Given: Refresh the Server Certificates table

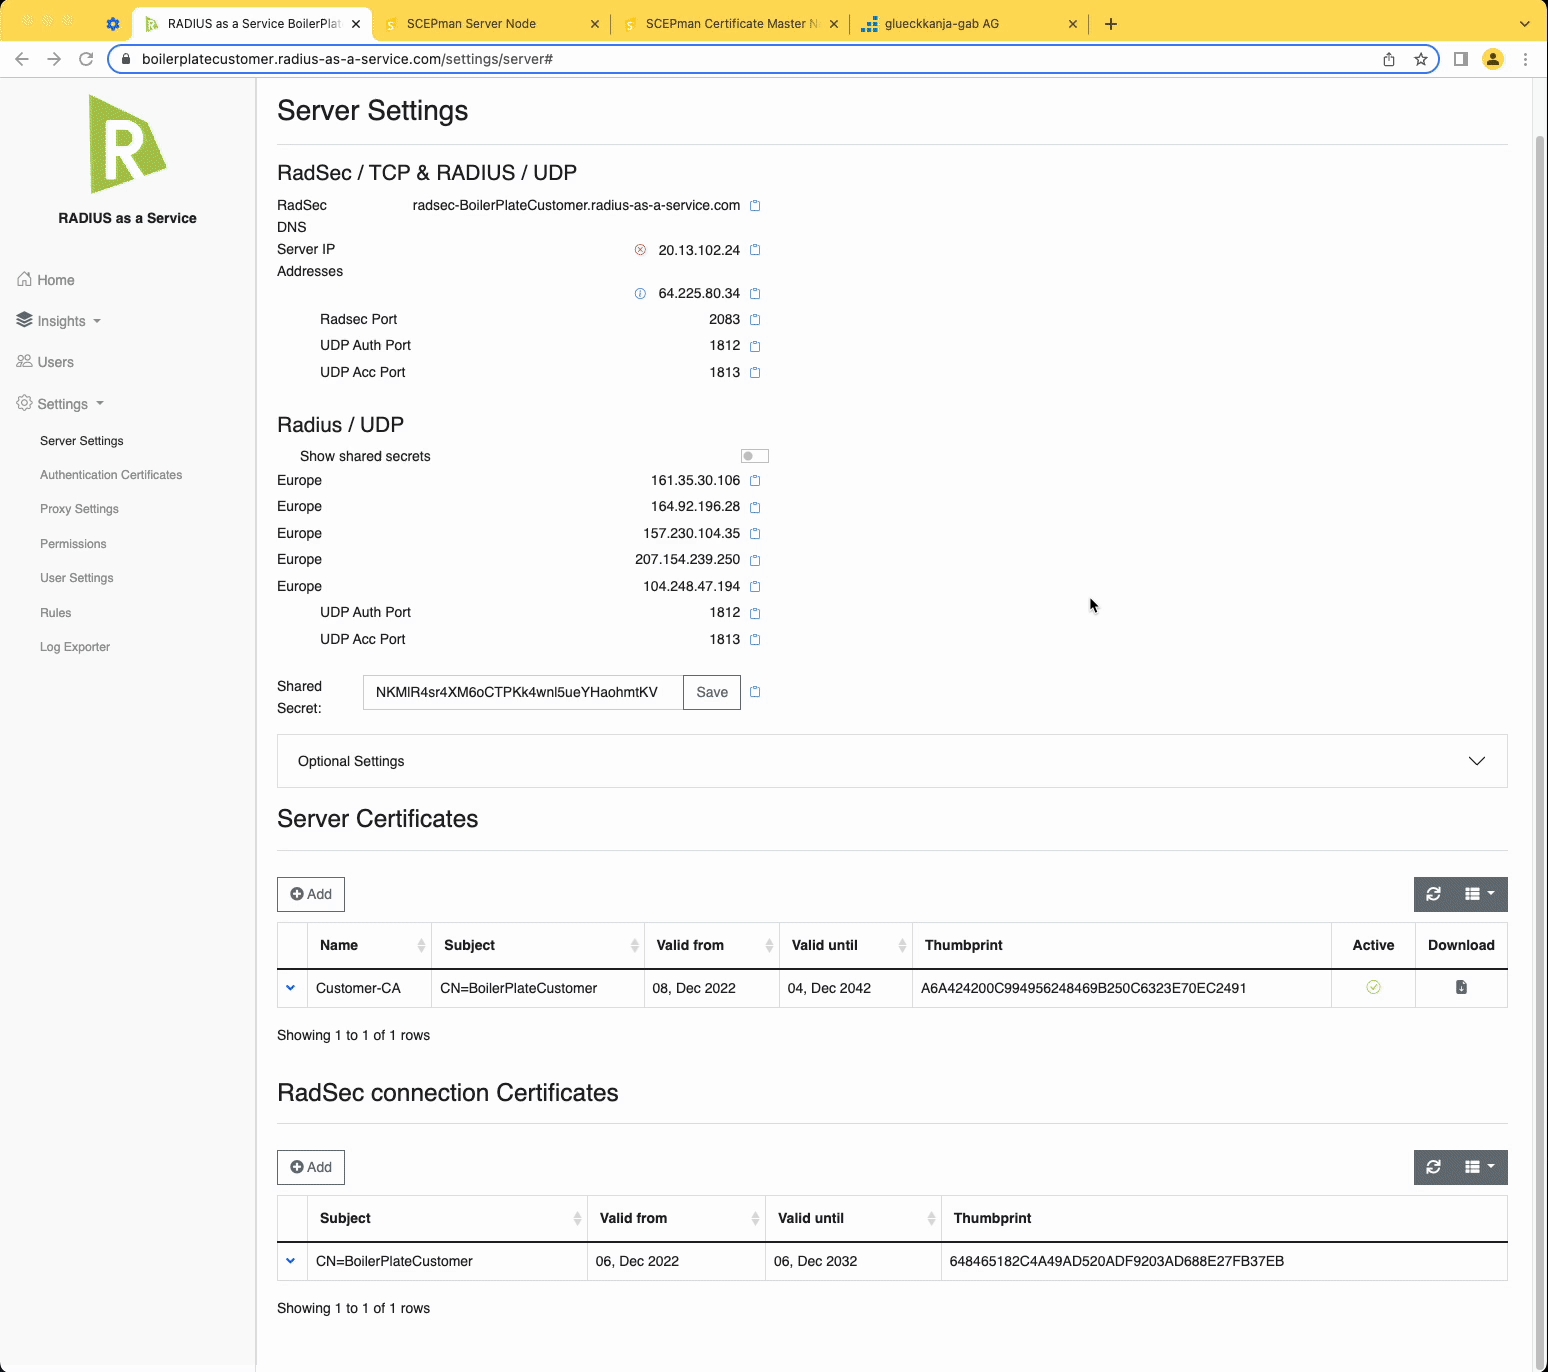Looking at the screenshot, I should [1433, 894].
